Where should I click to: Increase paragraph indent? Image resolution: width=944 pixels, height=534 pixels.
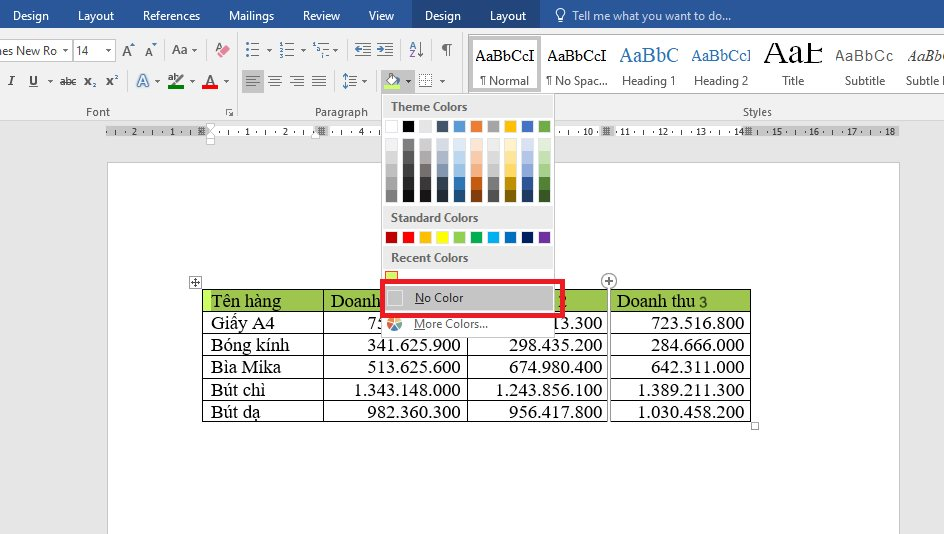(385, 50)
